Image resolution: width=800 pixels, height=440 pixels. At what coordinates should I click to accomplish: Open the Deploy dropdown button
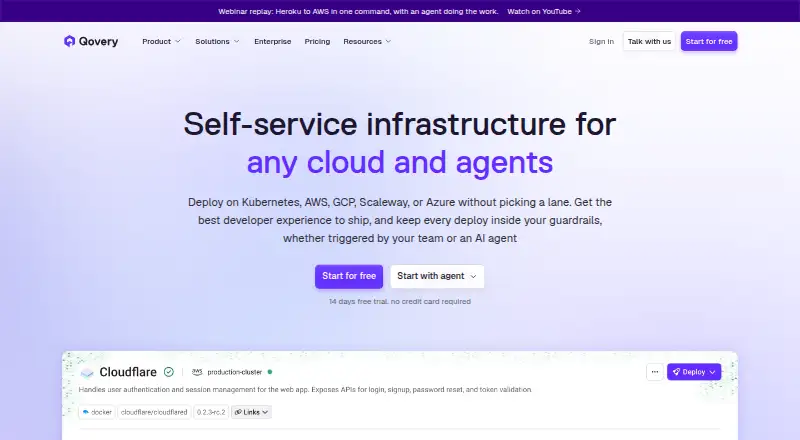(x=694, y=372)
